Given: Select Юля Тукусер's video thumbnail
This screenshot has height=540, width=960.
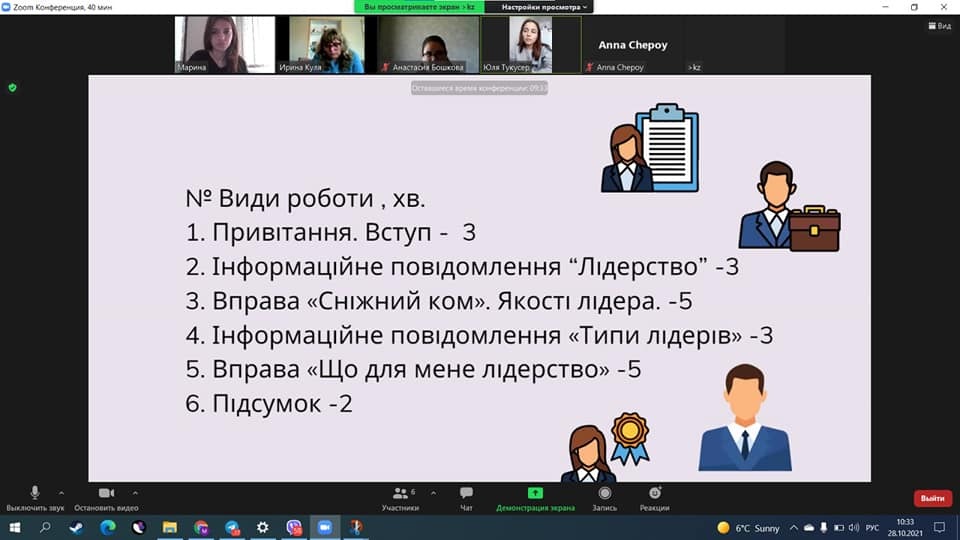Looking at the screenshot, I should pos(531,45).
